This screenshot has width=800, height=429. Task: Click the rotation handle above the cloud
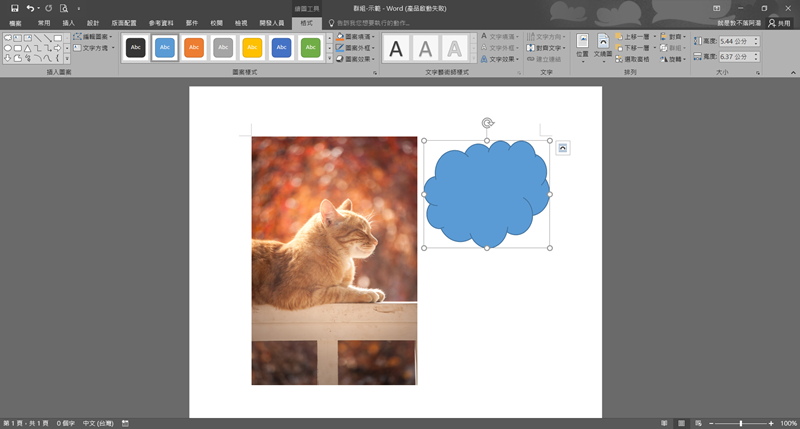(487, 123)
